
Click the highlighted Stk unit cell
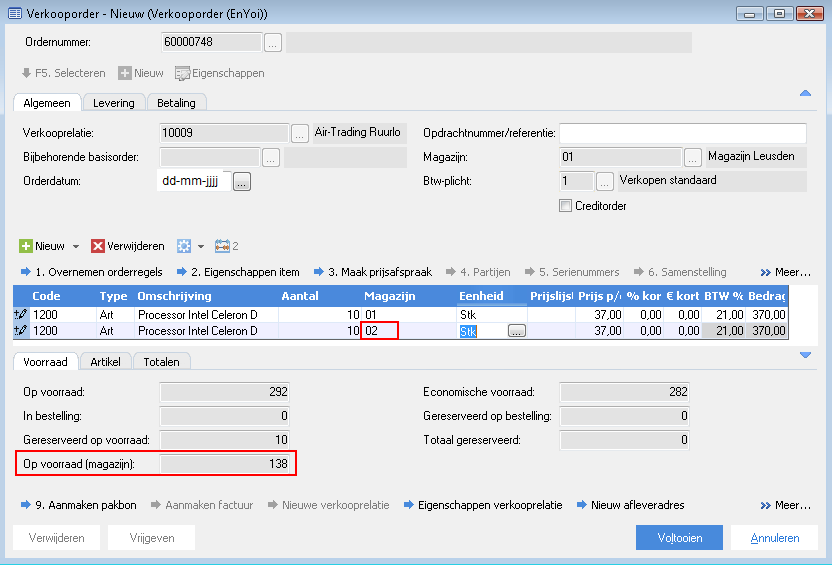tap(468, 332)
